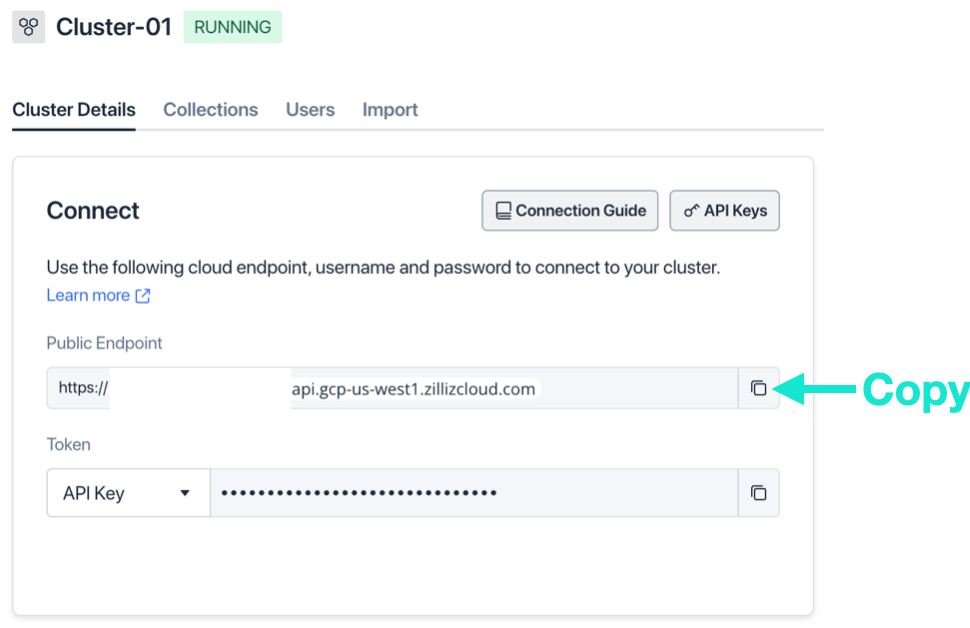Click the cluster logo icon next to Cluster-01
Screen dimensions: 970x628
coord(27,27)
